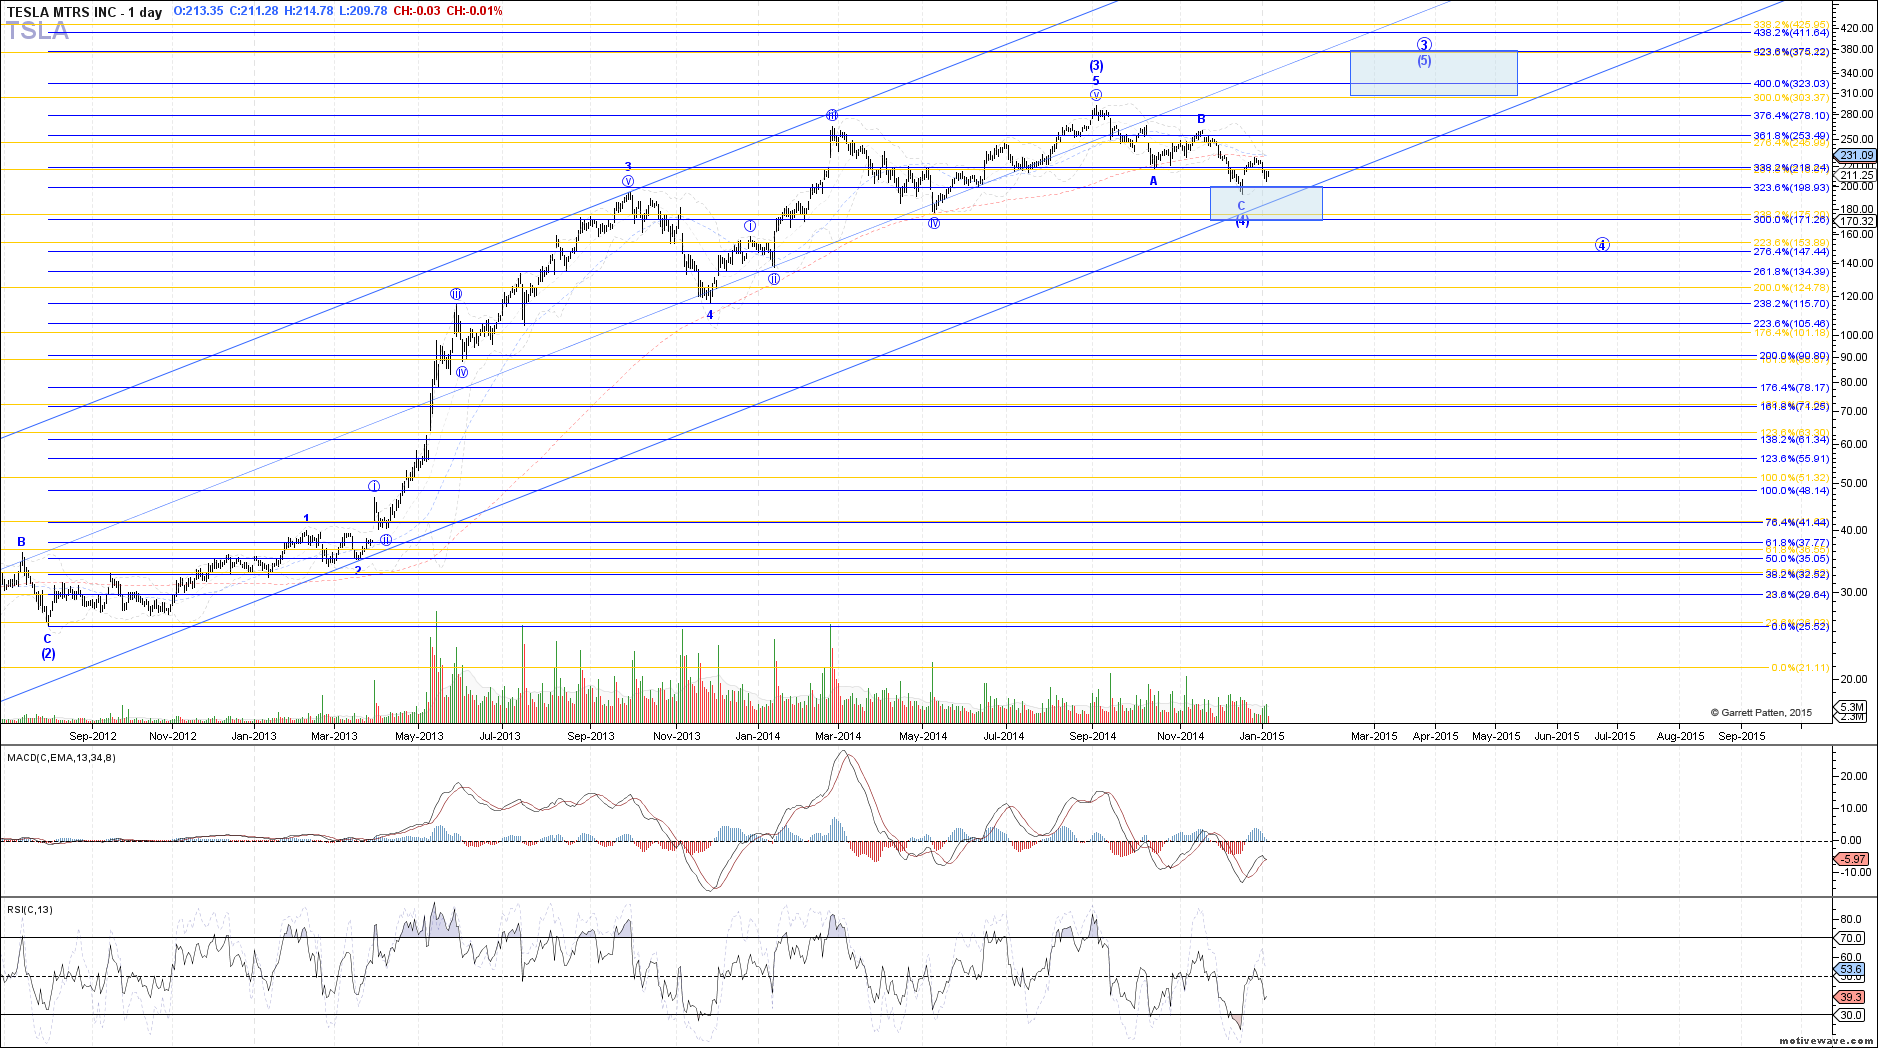1878x1048 pixels.
Task: Select the 276.4%(147.44) Fibonacci level label
Action: point(1791,252)
